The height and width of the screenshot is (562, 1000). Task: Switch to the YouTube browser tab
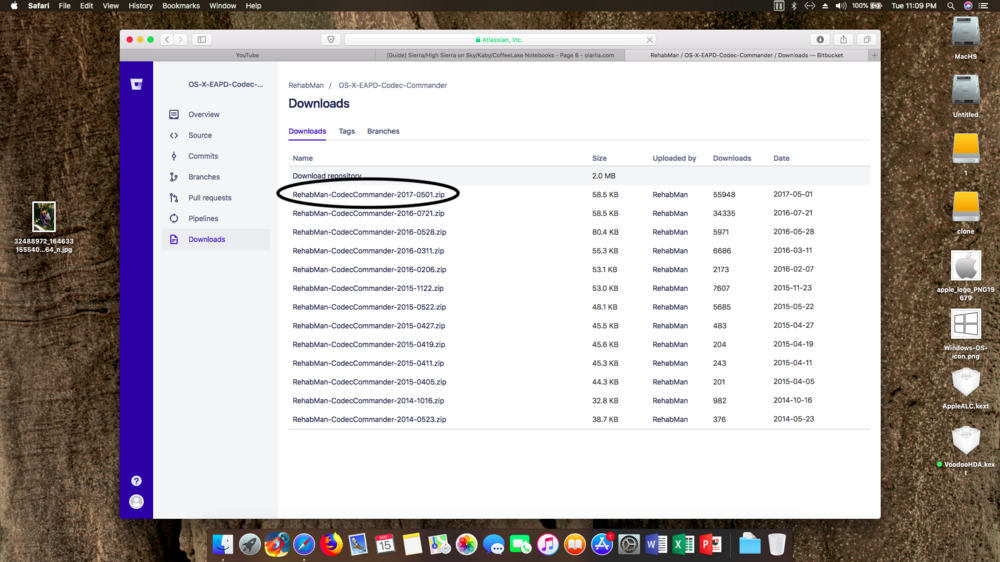point(247,55)
